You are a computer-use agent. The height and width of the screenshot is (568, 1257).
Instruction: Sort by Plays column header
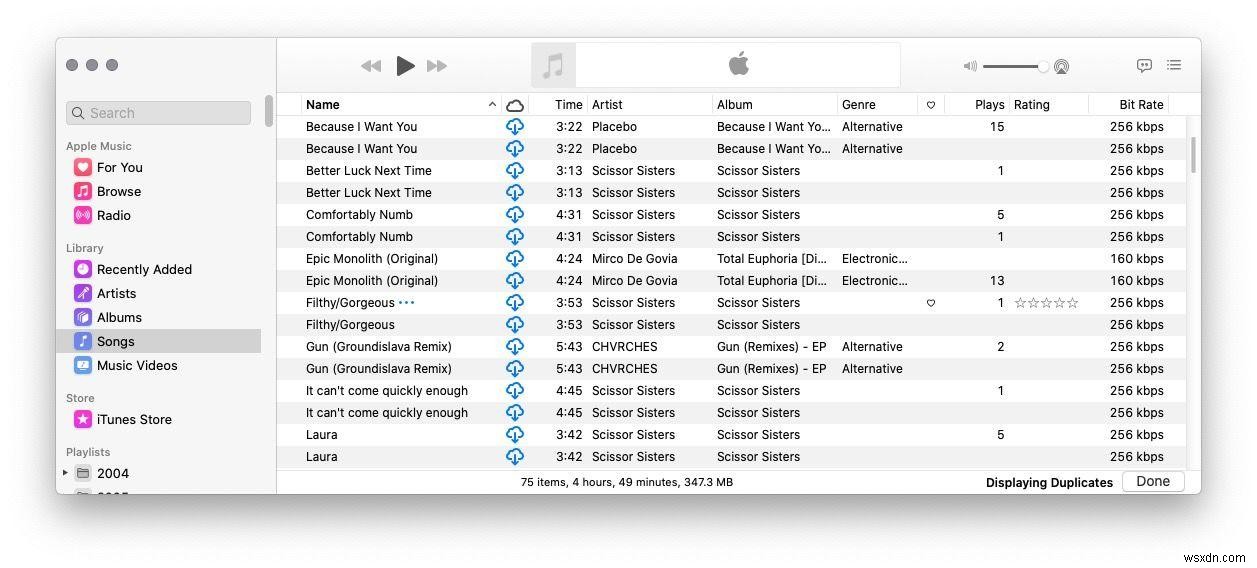[x=977, y=104]
